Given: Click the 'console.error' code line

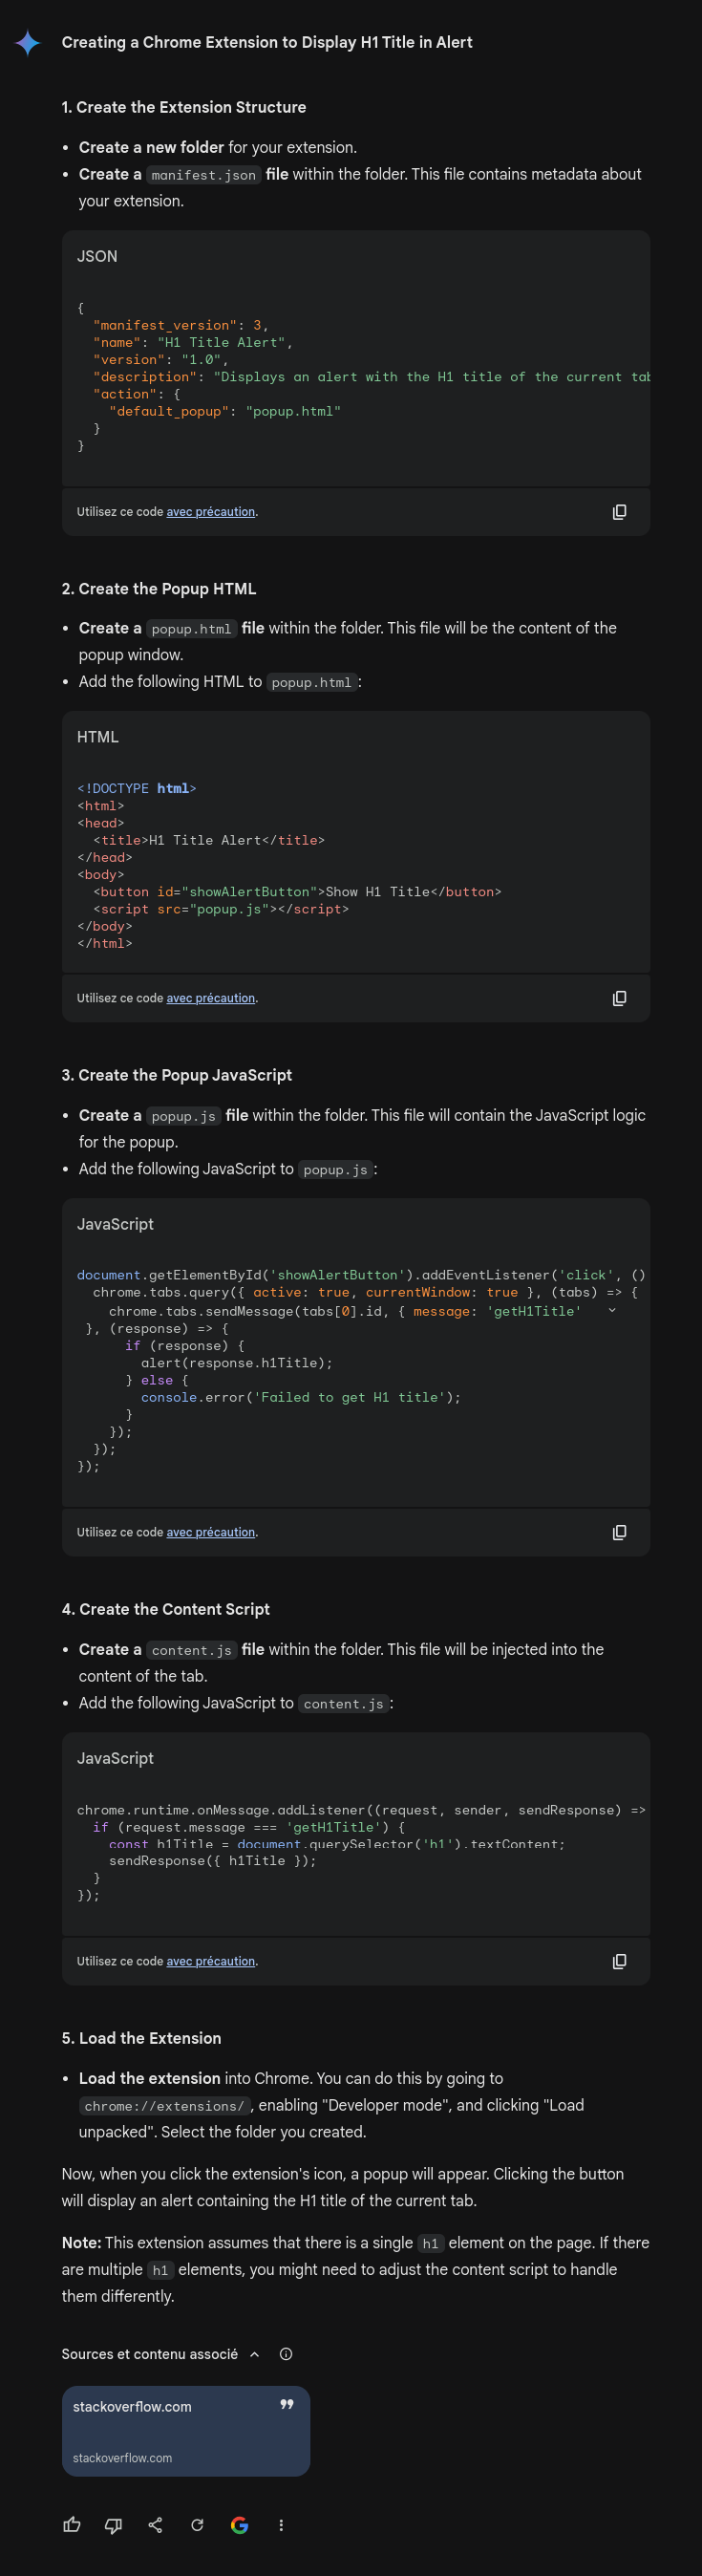Looking at the screenshot, I should tap(301, 1397).
